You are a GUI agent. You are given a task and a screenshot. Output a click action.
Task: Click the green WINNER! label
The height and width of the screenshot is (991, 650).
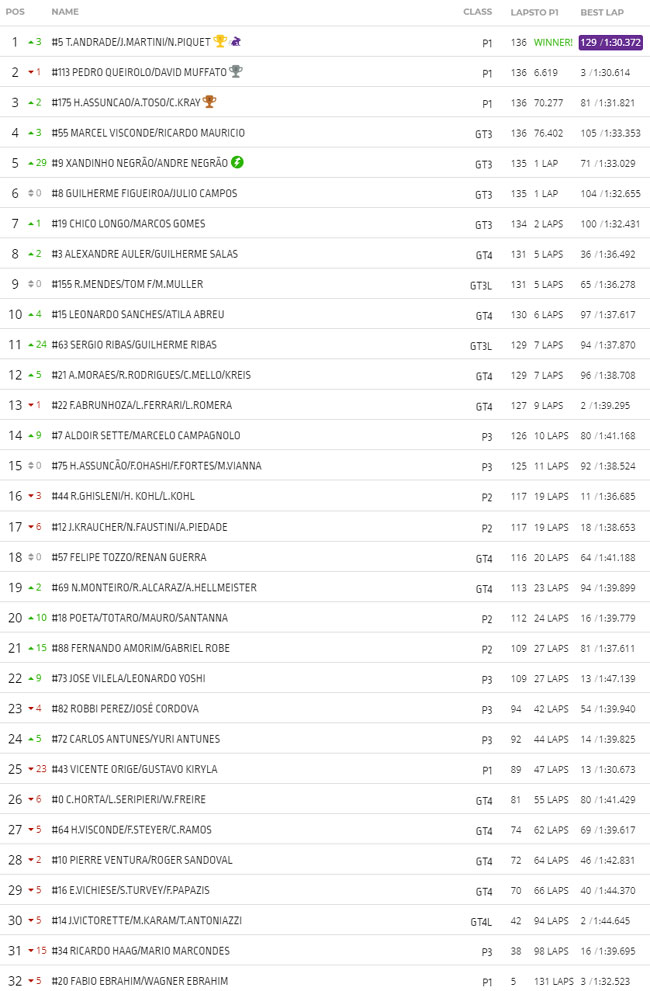[553, 42]
